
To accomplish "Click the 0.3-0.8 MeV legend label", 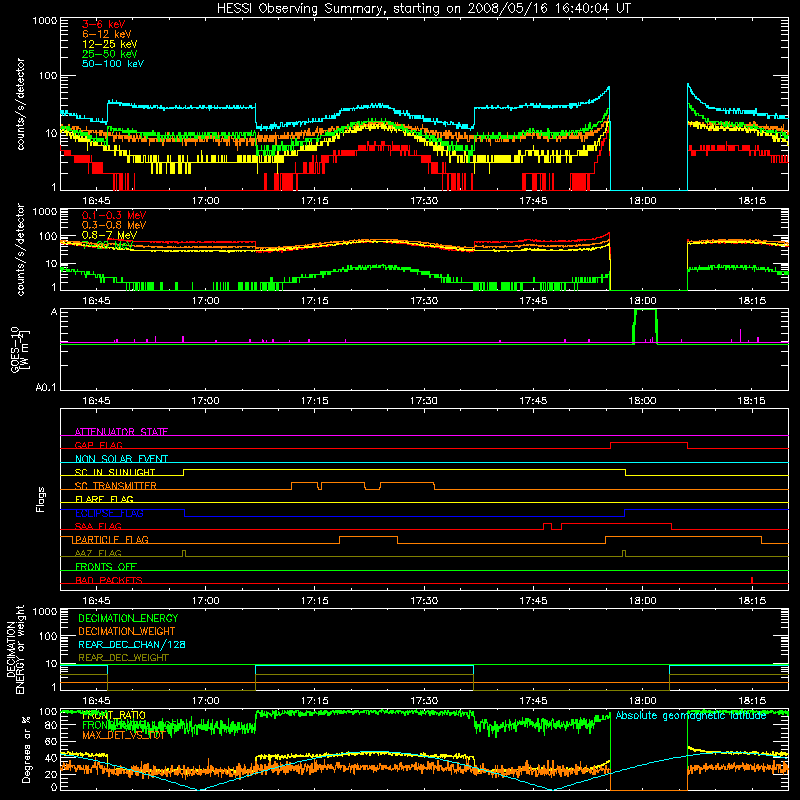I will click(114, 225).
